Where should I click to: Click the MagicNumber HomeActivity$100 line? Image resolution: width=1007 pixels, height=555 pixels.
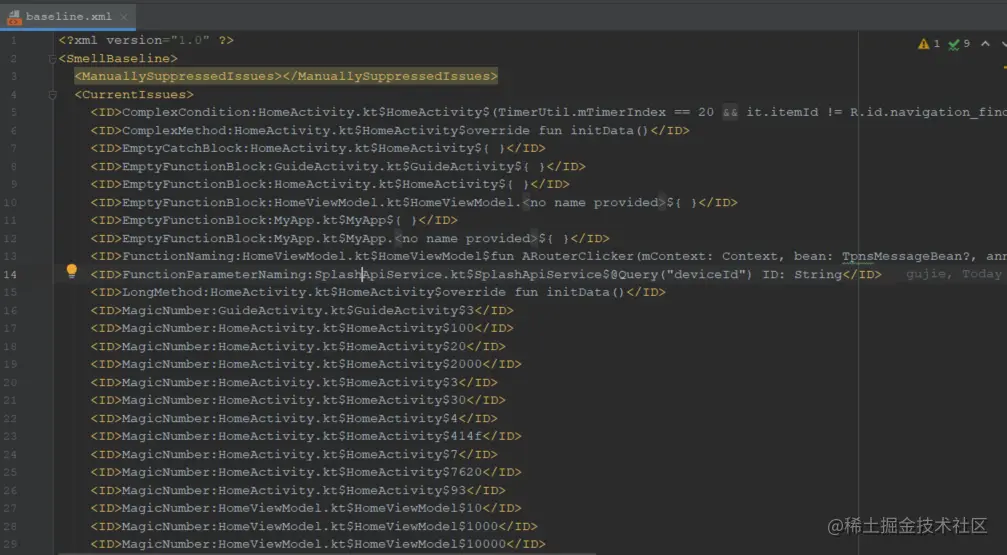(x=302, y=328)
